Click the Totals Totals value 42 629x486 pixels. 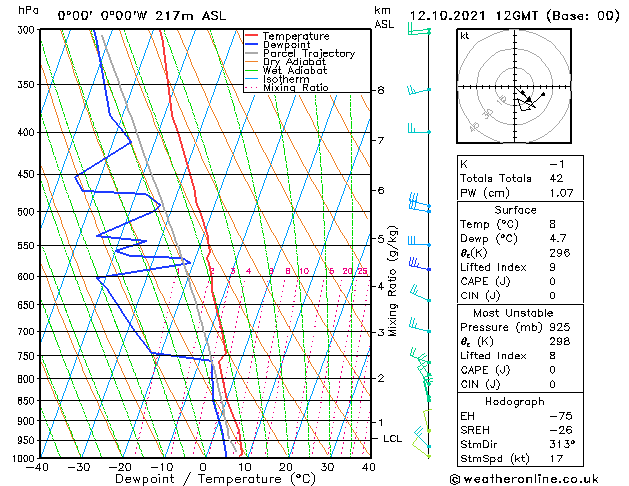[556, 178]
